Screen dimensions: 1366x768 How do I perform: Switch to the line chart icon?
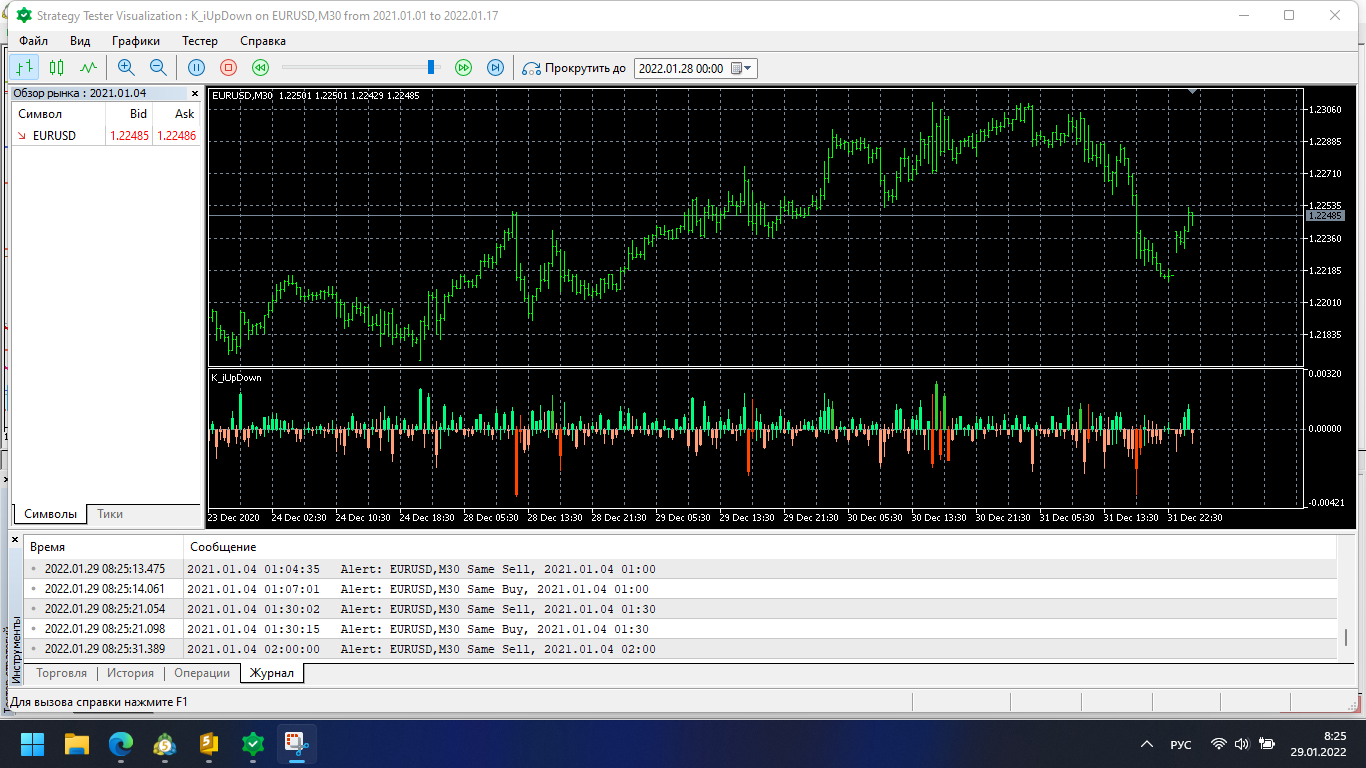pos(89,68)
